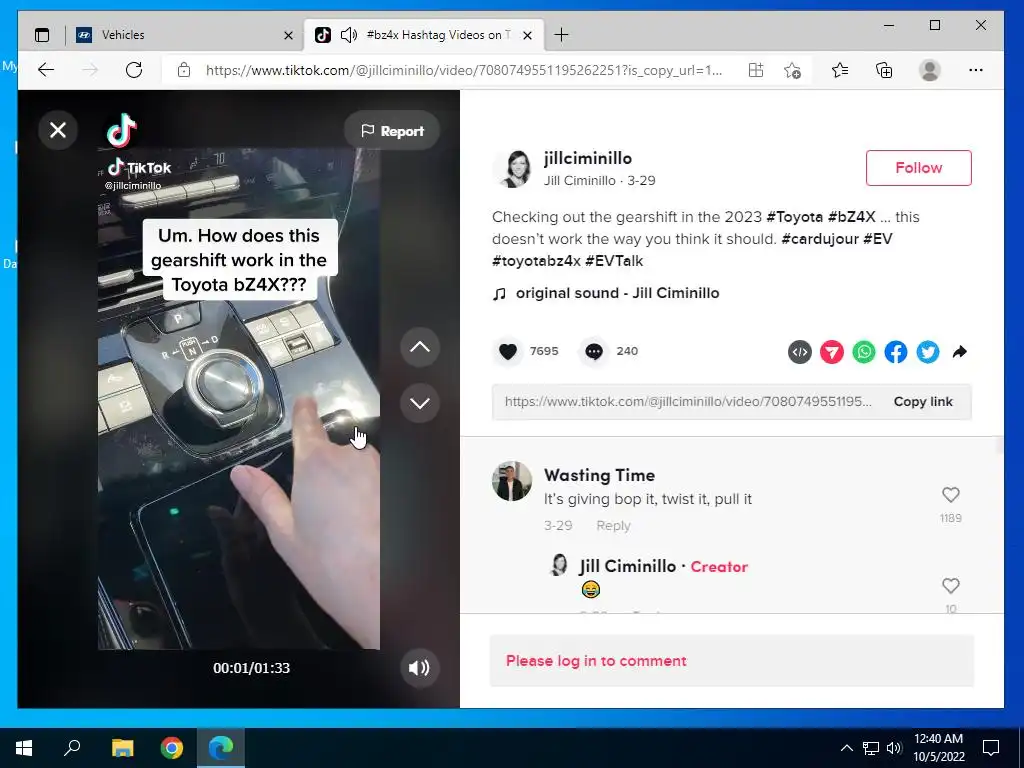Screen dimensions: 1024x768
Task: Open Edge settings and more menu
Action: click(976, 70)
